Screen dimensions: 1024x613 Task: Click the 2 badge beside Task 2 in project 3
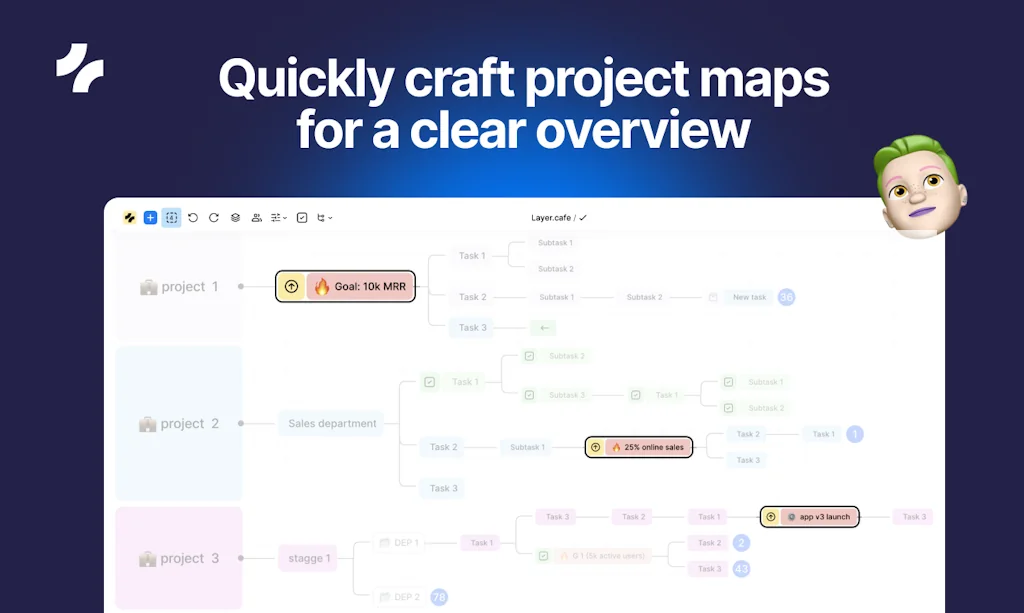pyautogui.click(x=741, y=542)
